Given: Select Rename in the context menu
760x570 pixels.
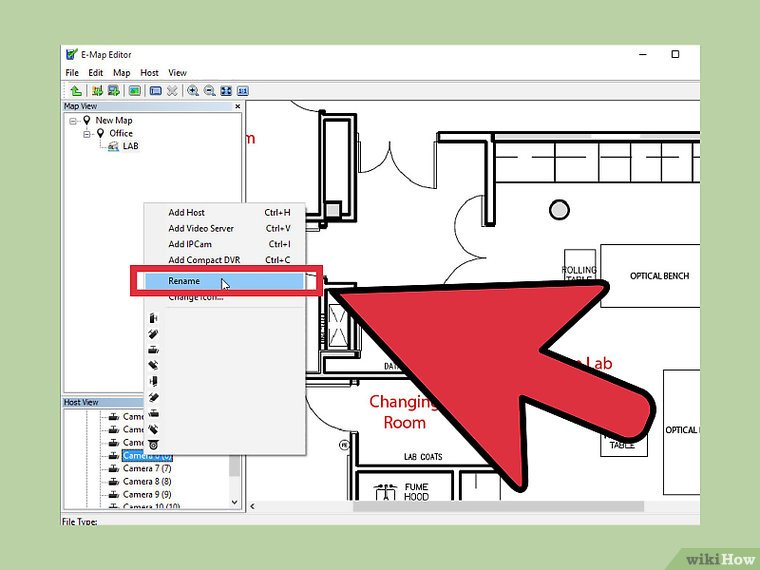Looking at the screenshot, I should 184,281.
